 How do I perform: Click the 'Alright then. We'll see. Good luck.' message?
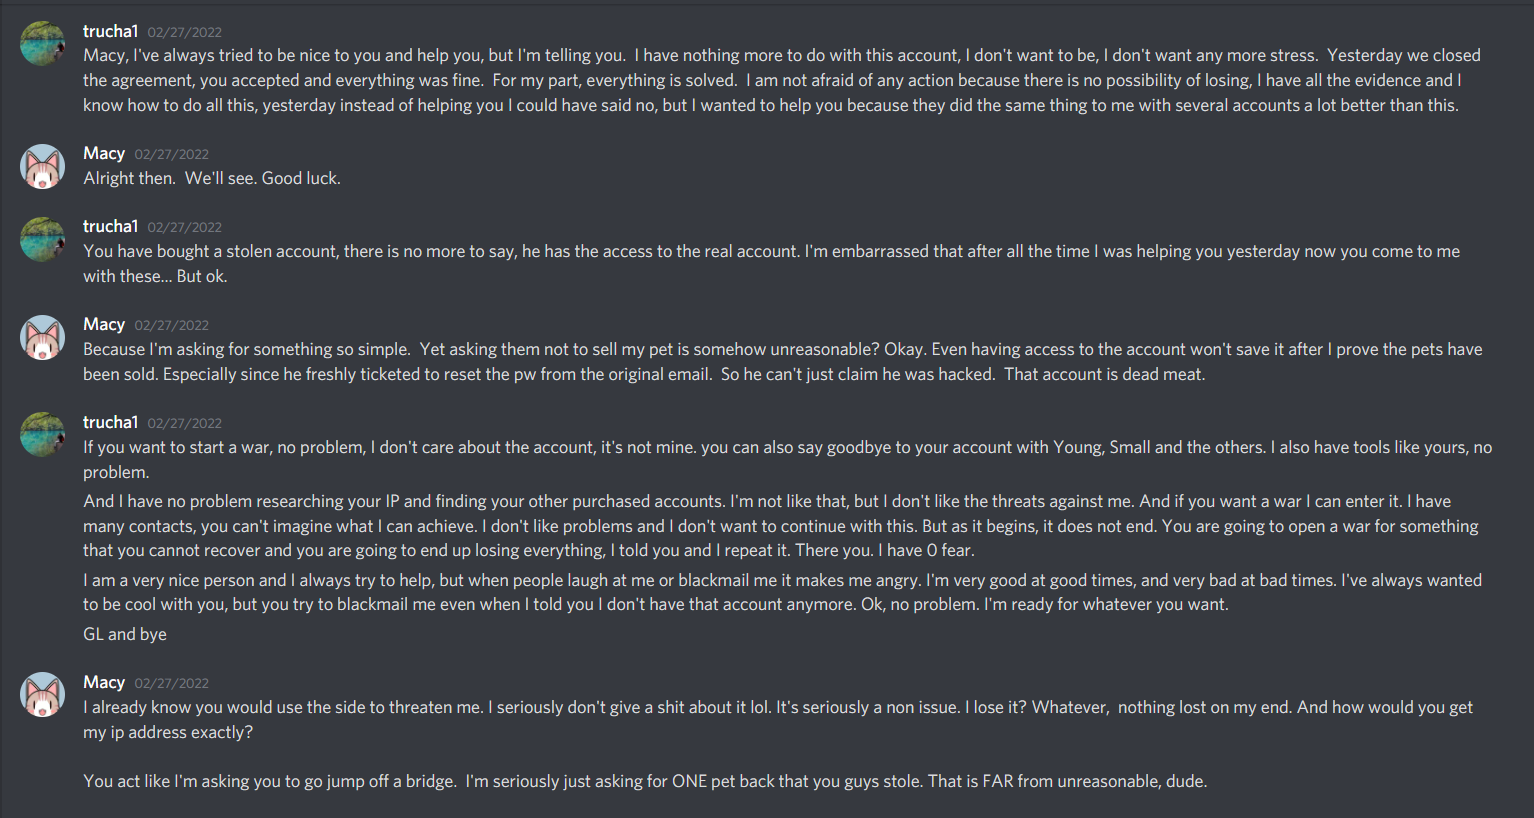point(212,178)
